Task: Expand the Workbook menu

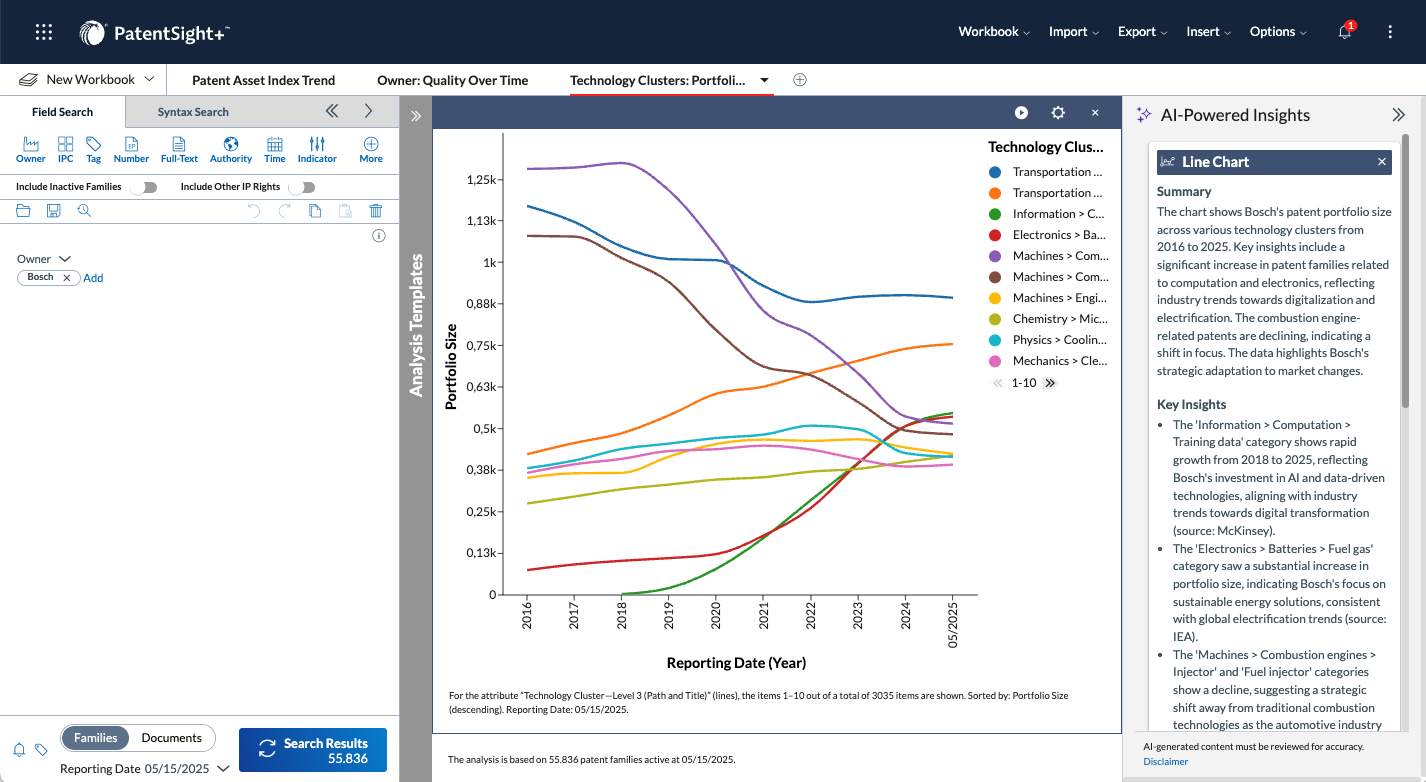Action: click(994, 32)
